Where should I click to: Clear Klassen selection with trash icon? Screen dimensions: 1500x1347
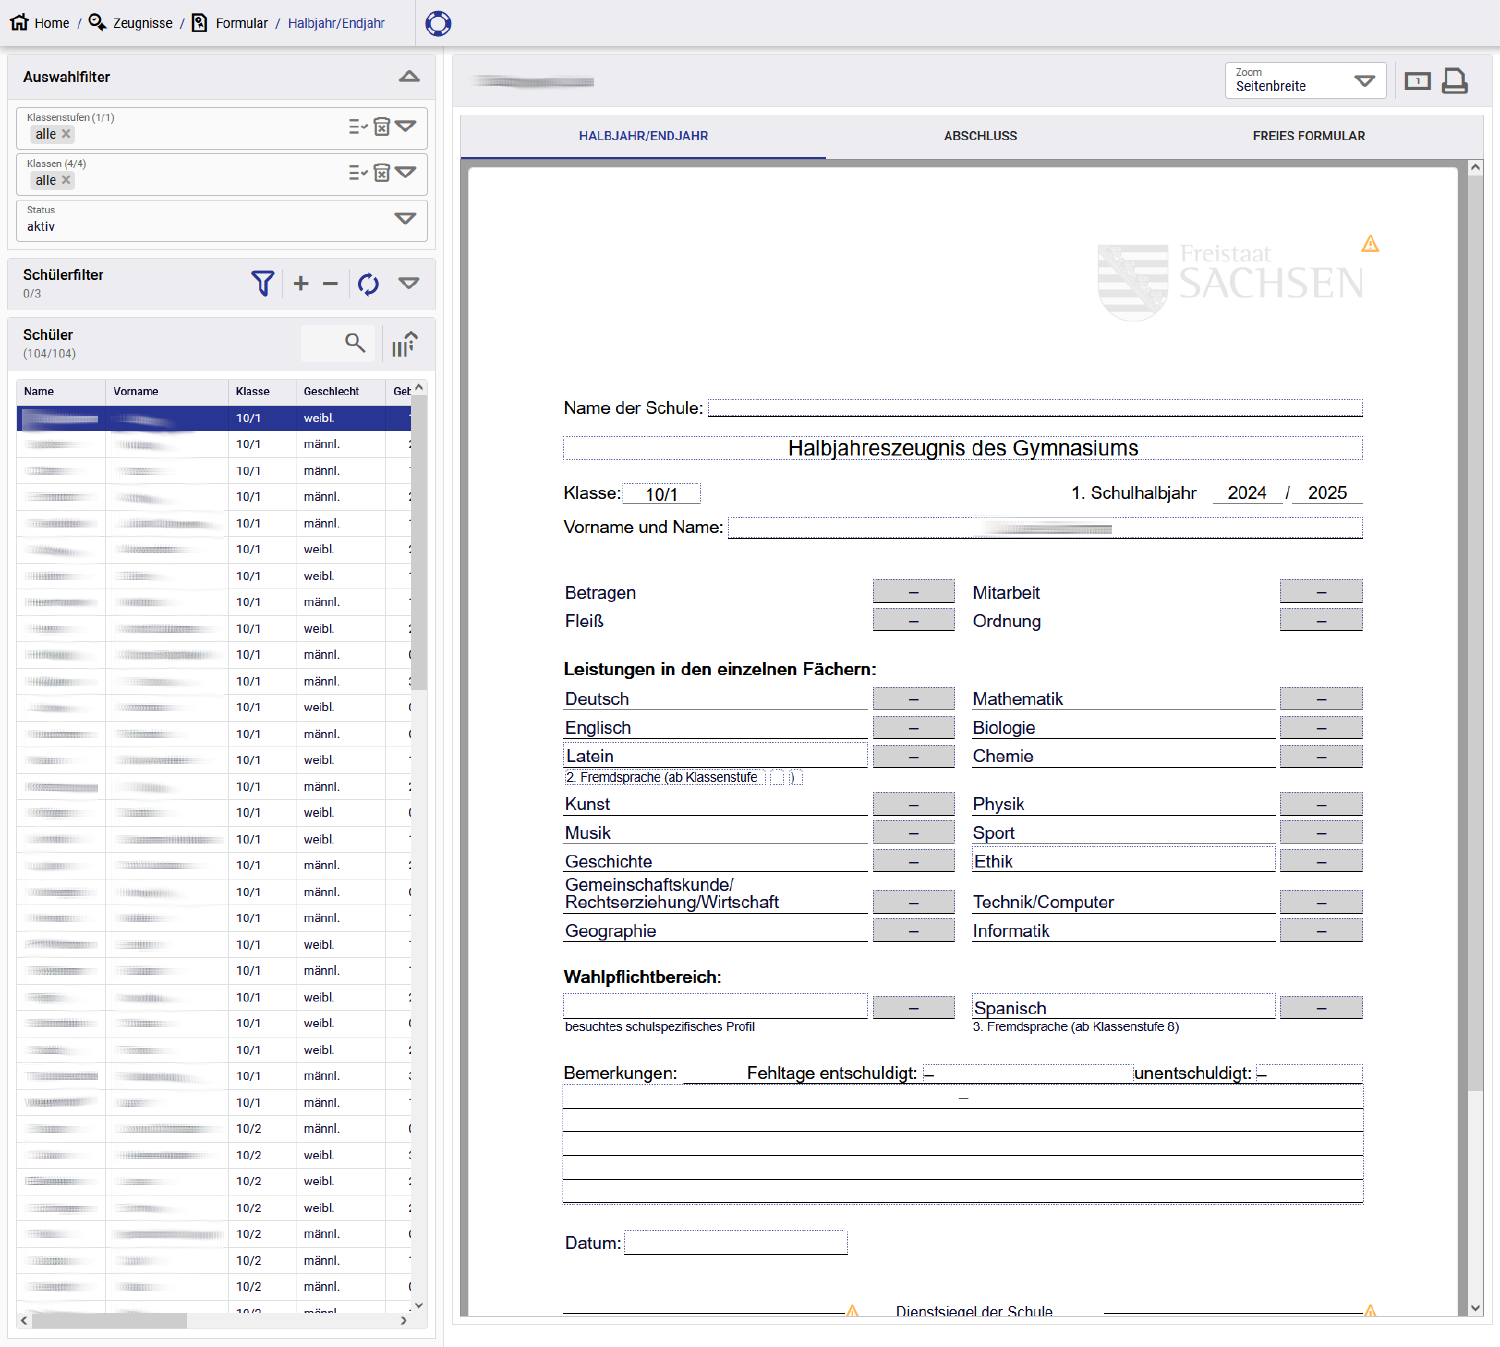click(382, 173)
